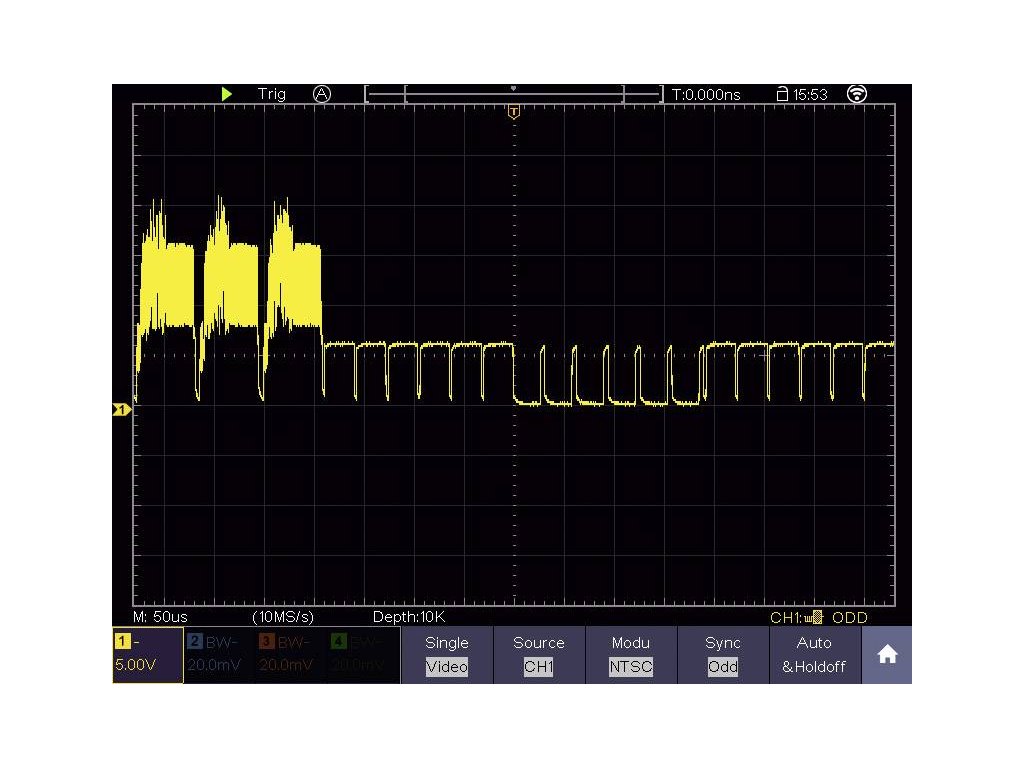Change the Modu NTSC video standard
This screenshot has height=768, width=1024.
click(x=630, y=655)
